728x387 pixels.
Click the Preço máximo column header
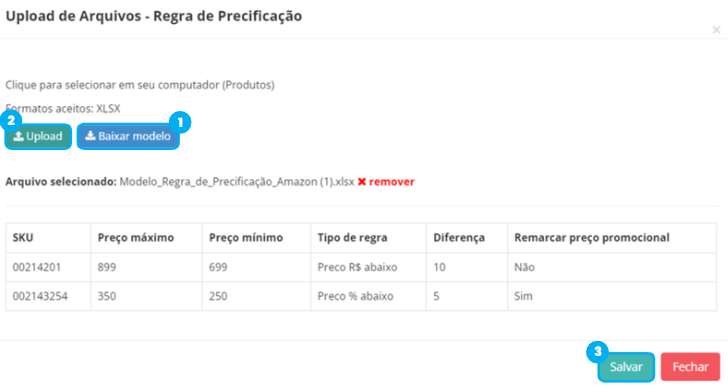click(x=136, y=238)
